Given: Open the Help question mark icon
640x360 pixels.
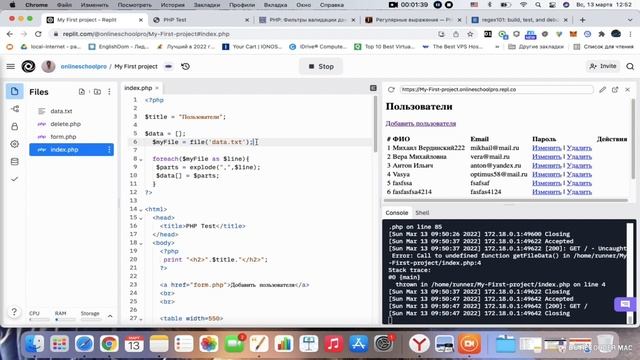Looking at the screenshot, I should [14, 312].
